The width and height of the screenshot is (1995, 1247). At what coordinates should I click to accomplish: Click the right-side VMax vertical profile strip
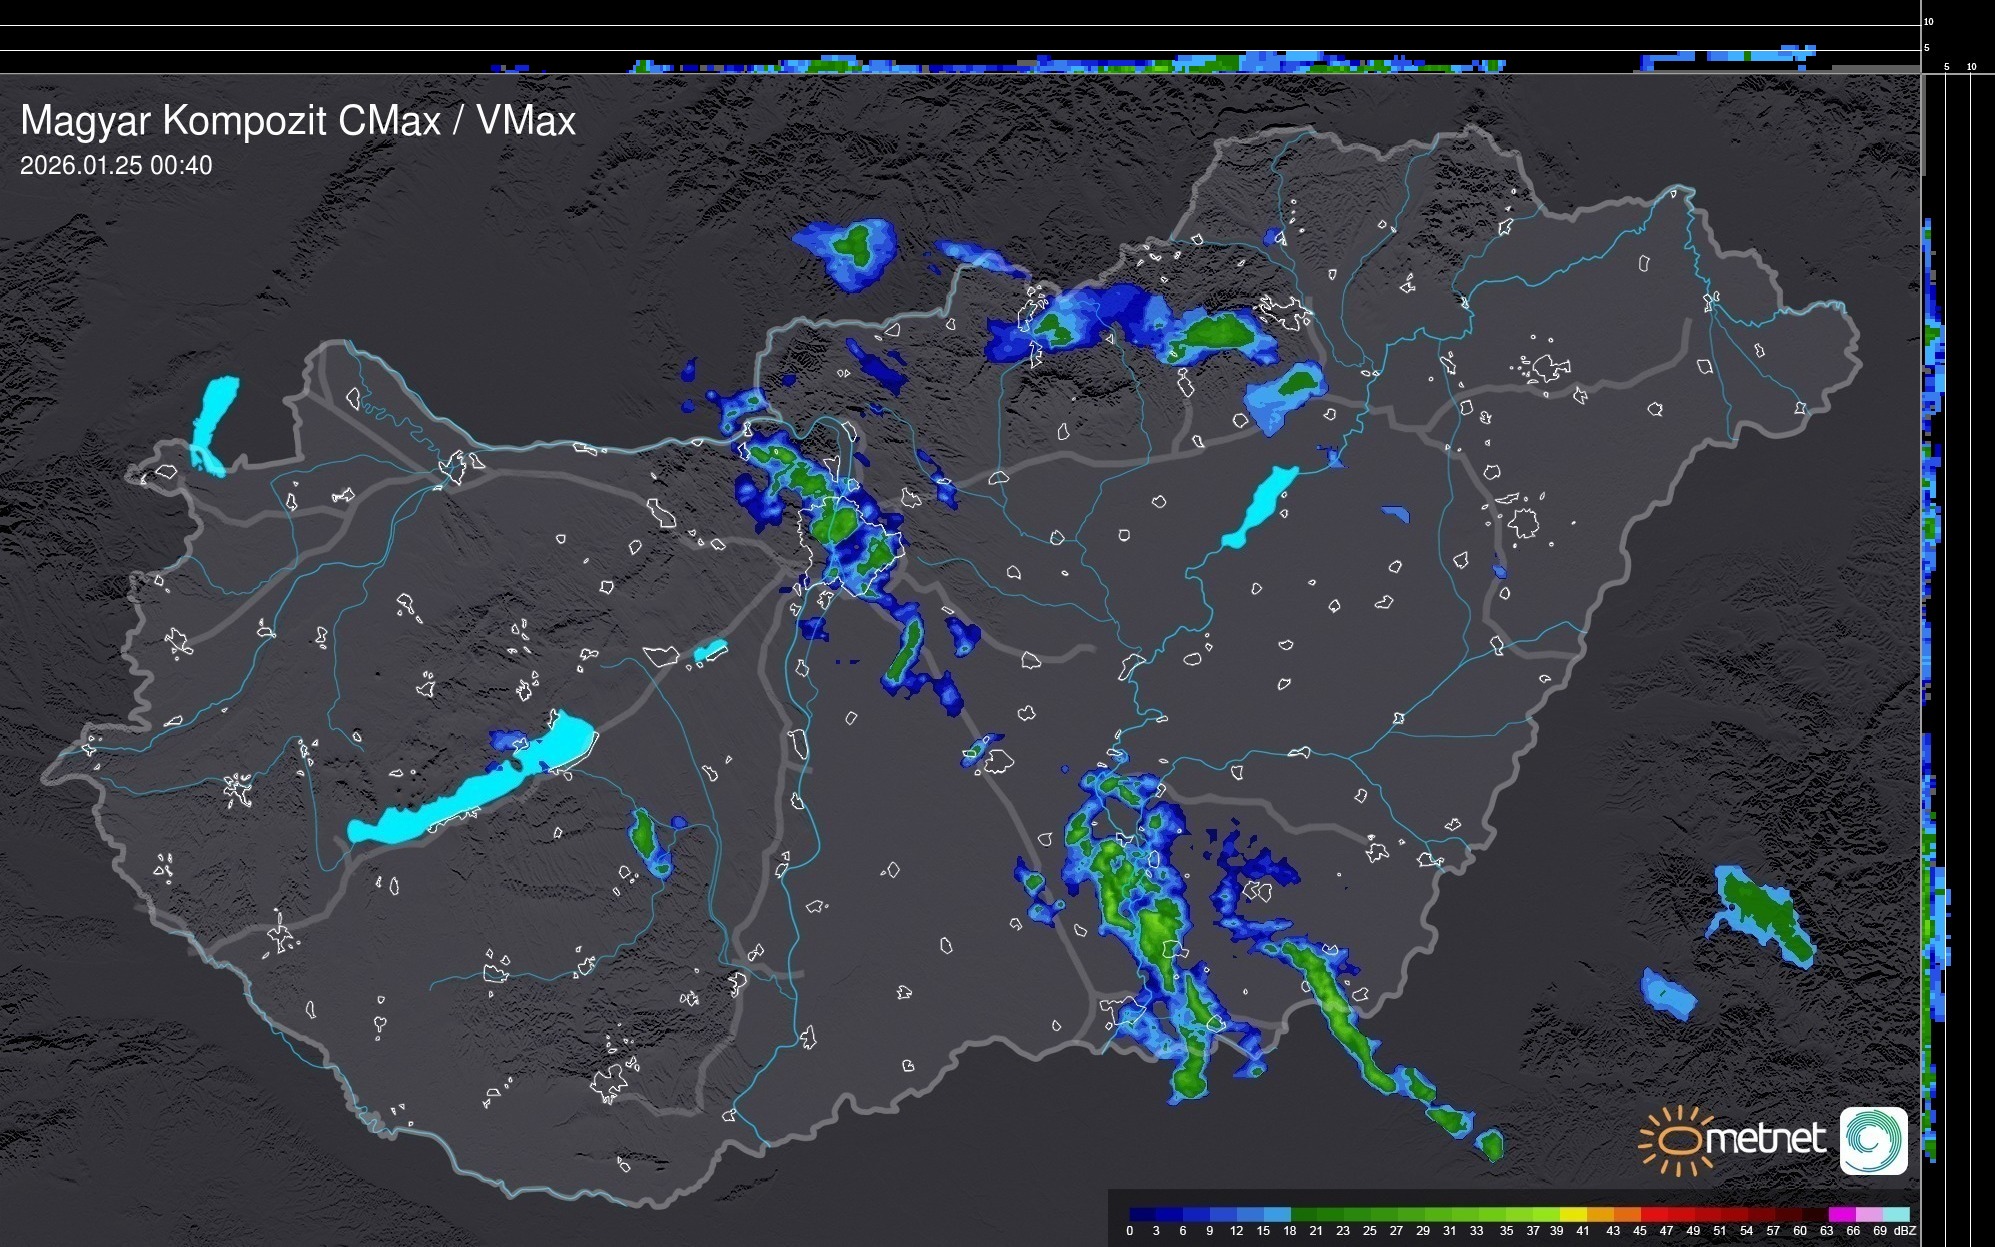point(1932,650)
